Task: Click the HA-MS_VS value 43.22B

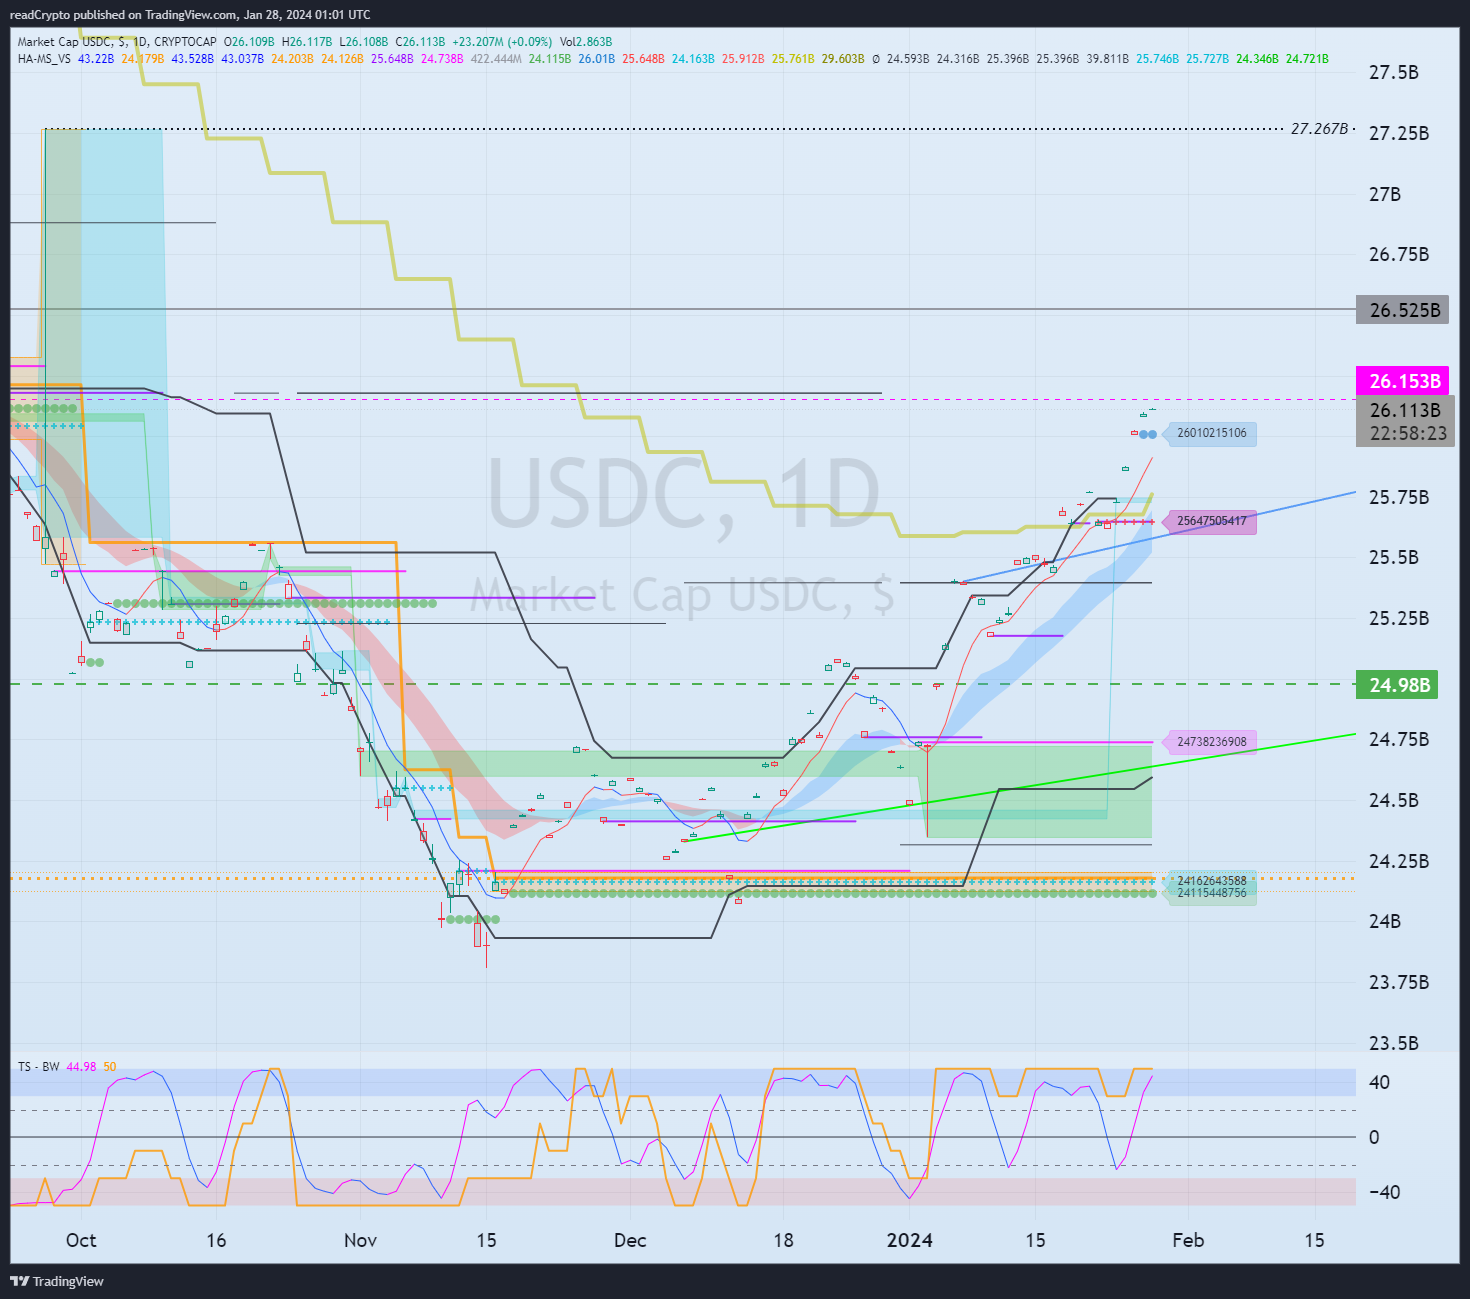Action: (96, 59)
